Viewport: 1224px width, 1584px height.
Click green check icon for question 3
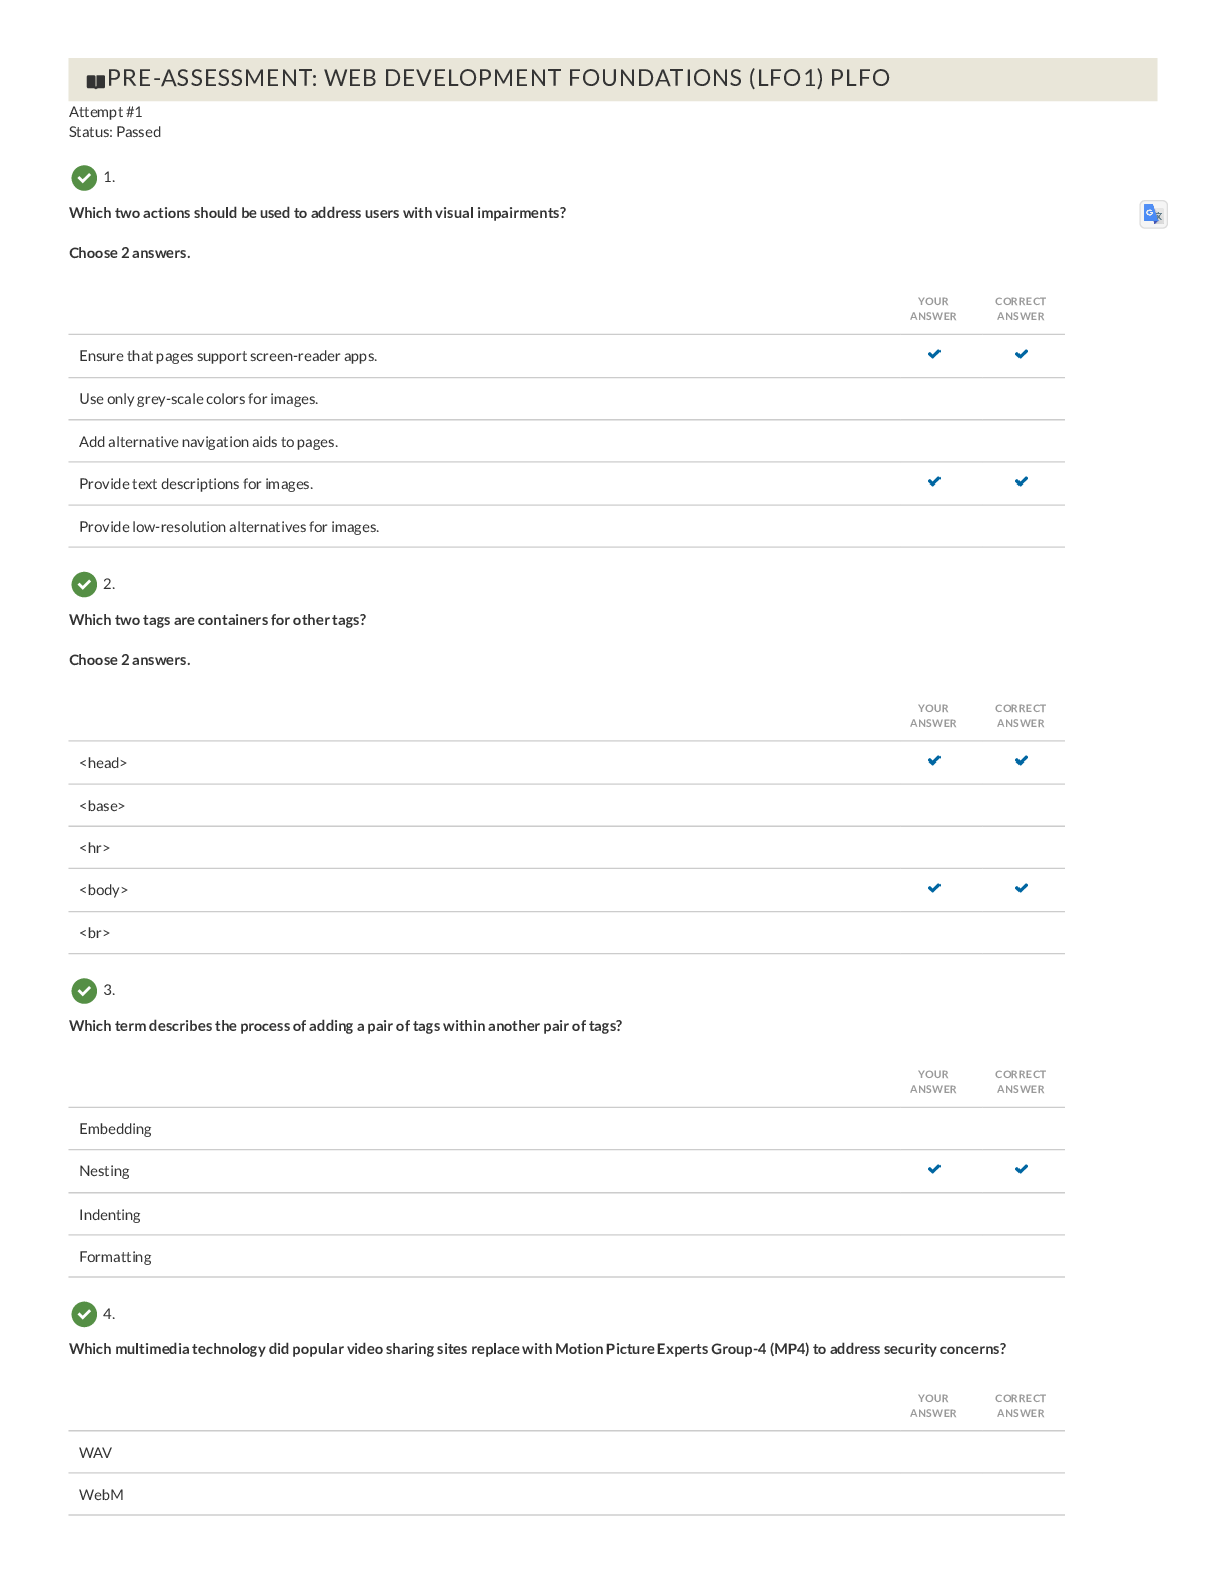pyautogui.click(x=84, y=991)
